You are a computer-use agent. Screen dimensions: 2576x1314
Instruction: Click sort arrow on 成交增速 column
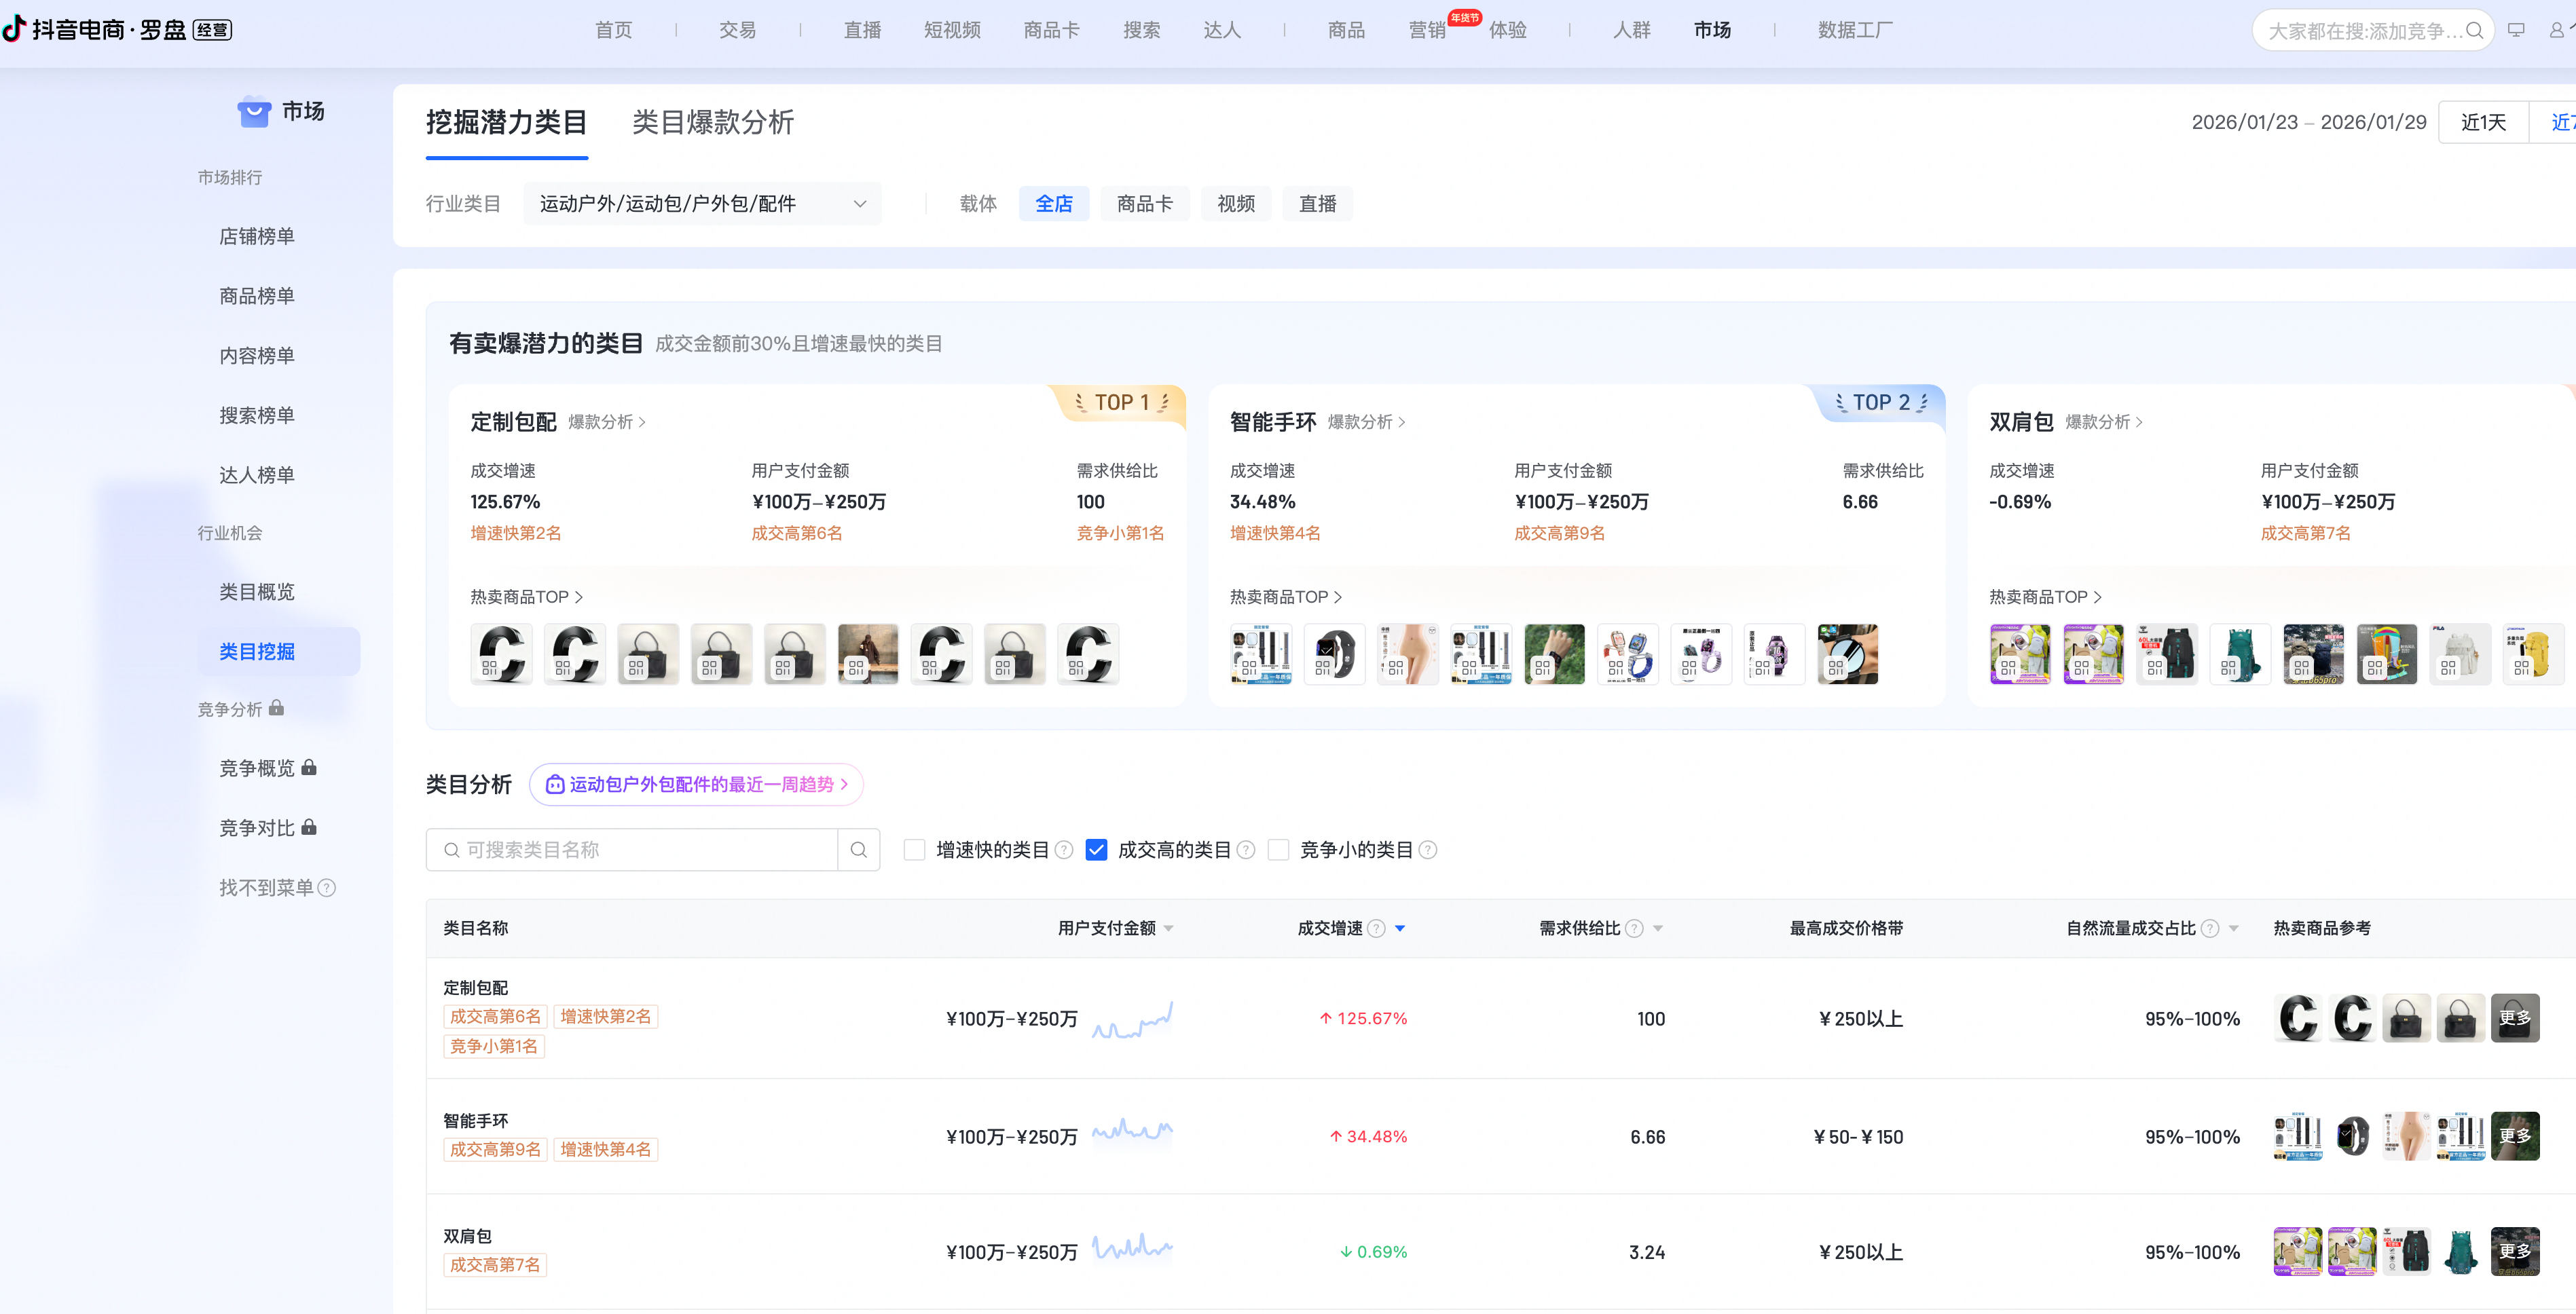[x=1400, y=928]
